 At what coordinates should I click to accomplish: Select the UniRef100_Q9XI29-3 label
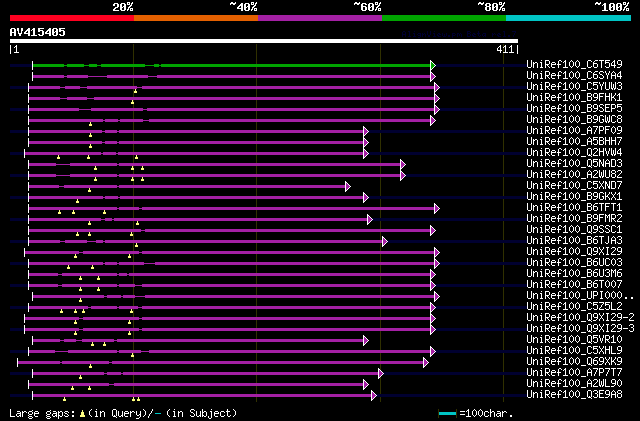point(580,329)
